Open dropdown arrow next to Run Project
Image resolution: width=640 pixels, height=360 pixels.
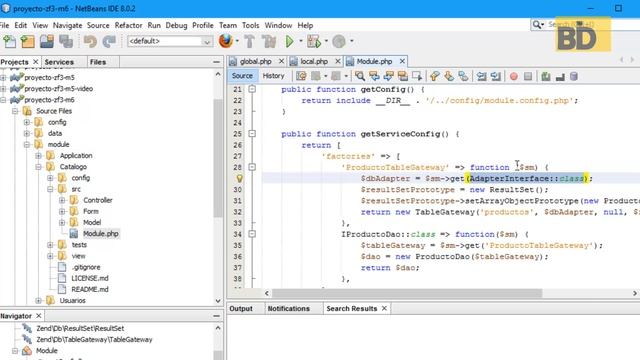301,41
